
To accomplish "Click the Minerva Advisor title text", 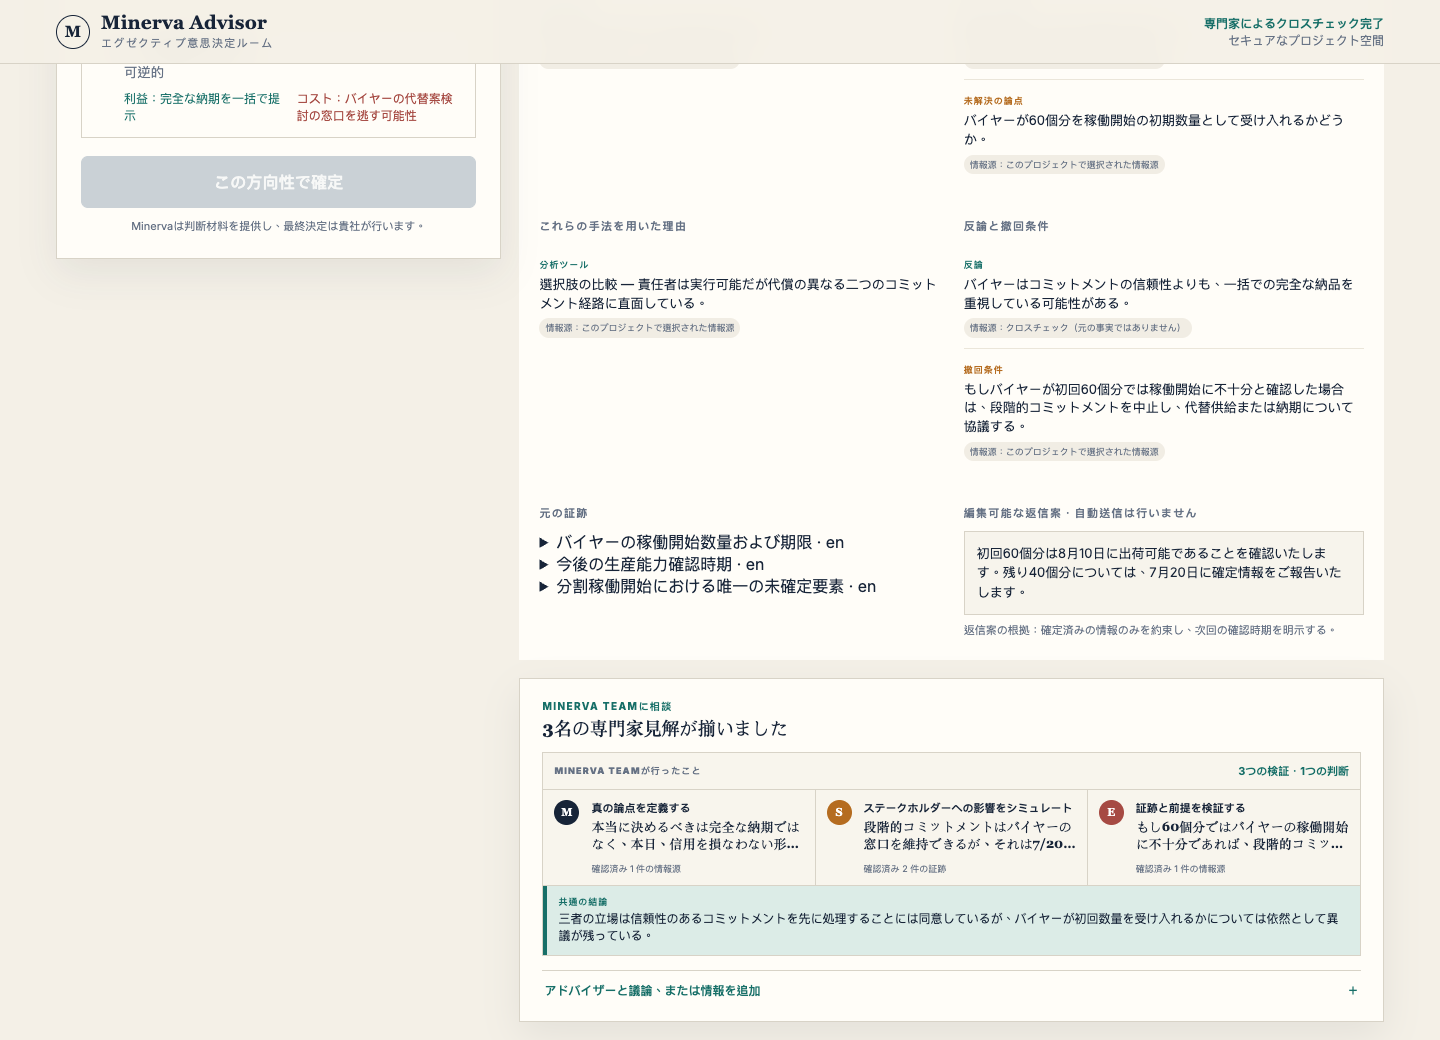I will point(184,22).
